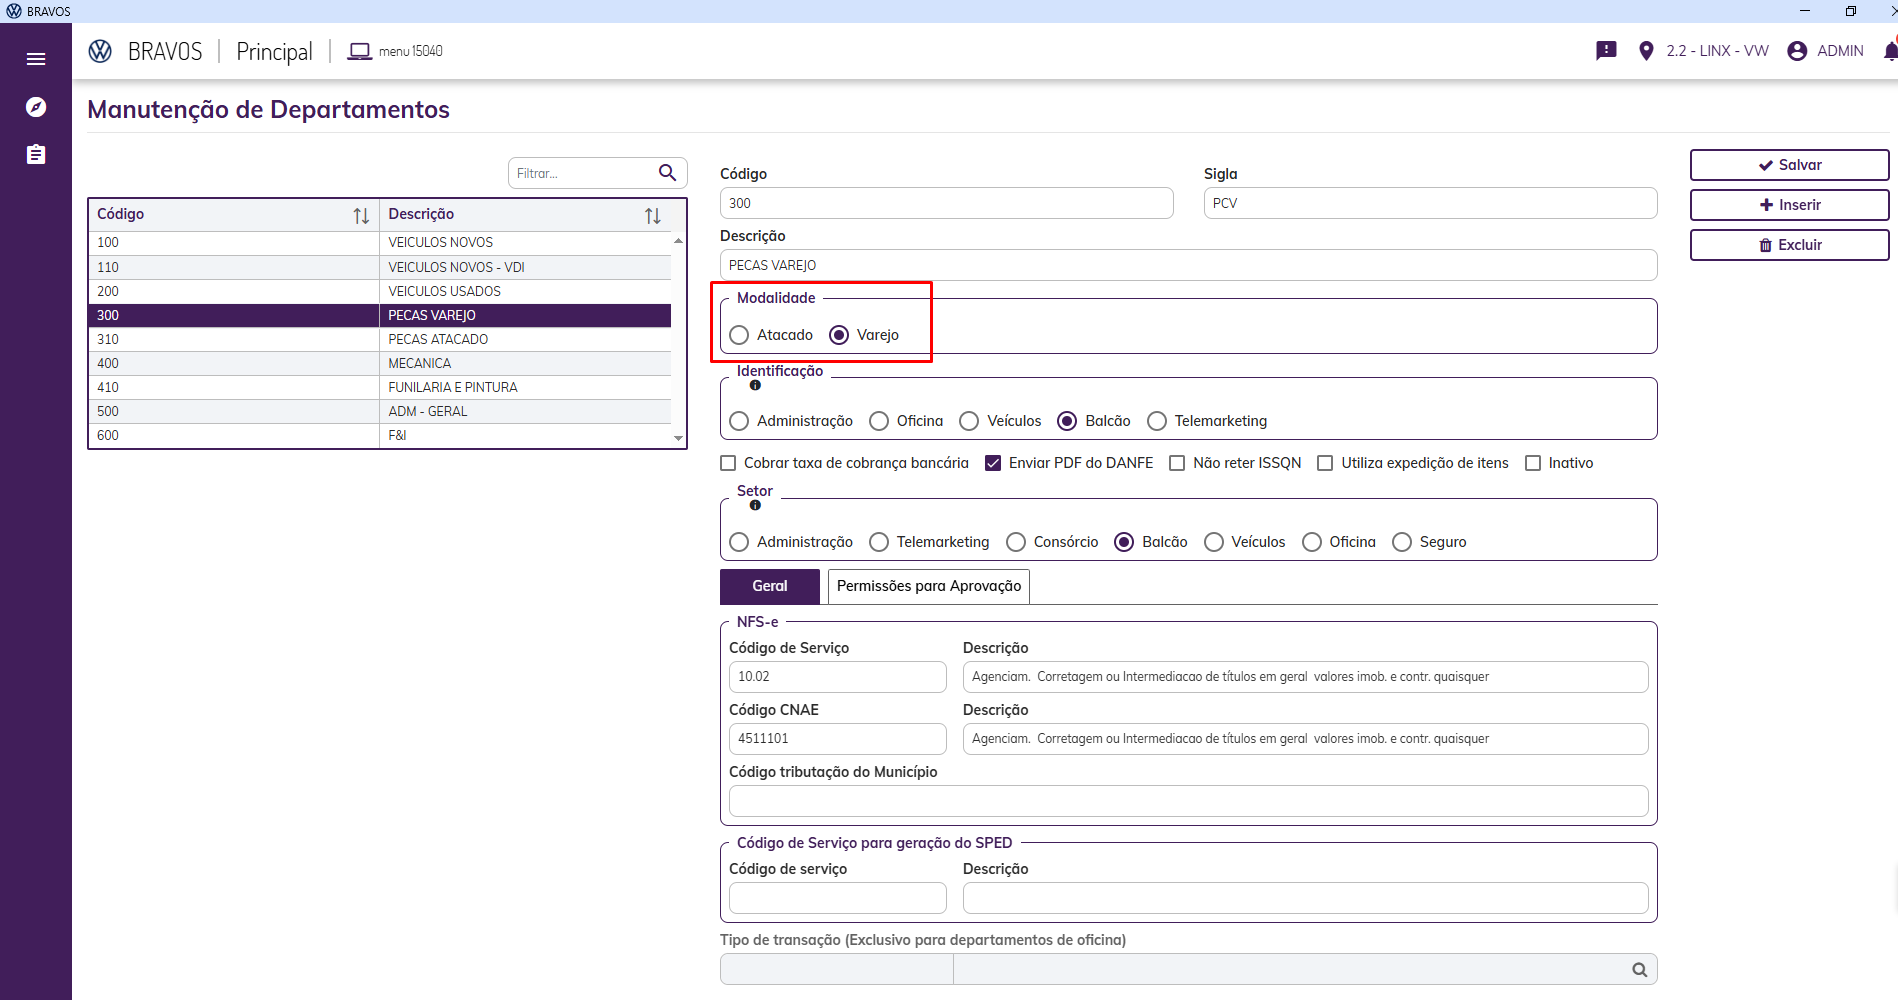Switch to the Geral tab
Viewport: 1898px width, 1000px height.
tap(770, 586)
